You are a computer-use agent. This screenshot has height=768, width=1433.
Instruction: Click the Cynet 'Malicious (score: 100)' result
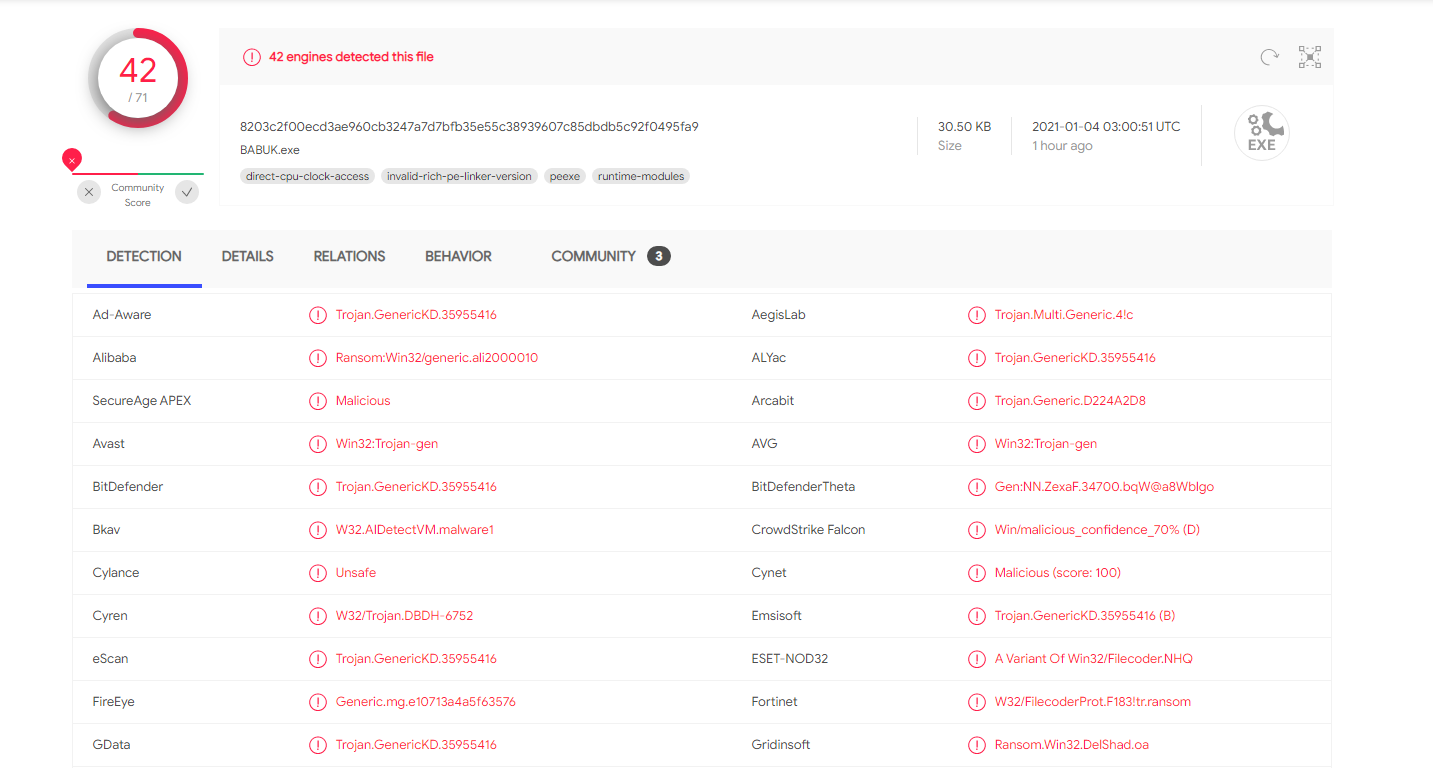tap(1058, 573)
